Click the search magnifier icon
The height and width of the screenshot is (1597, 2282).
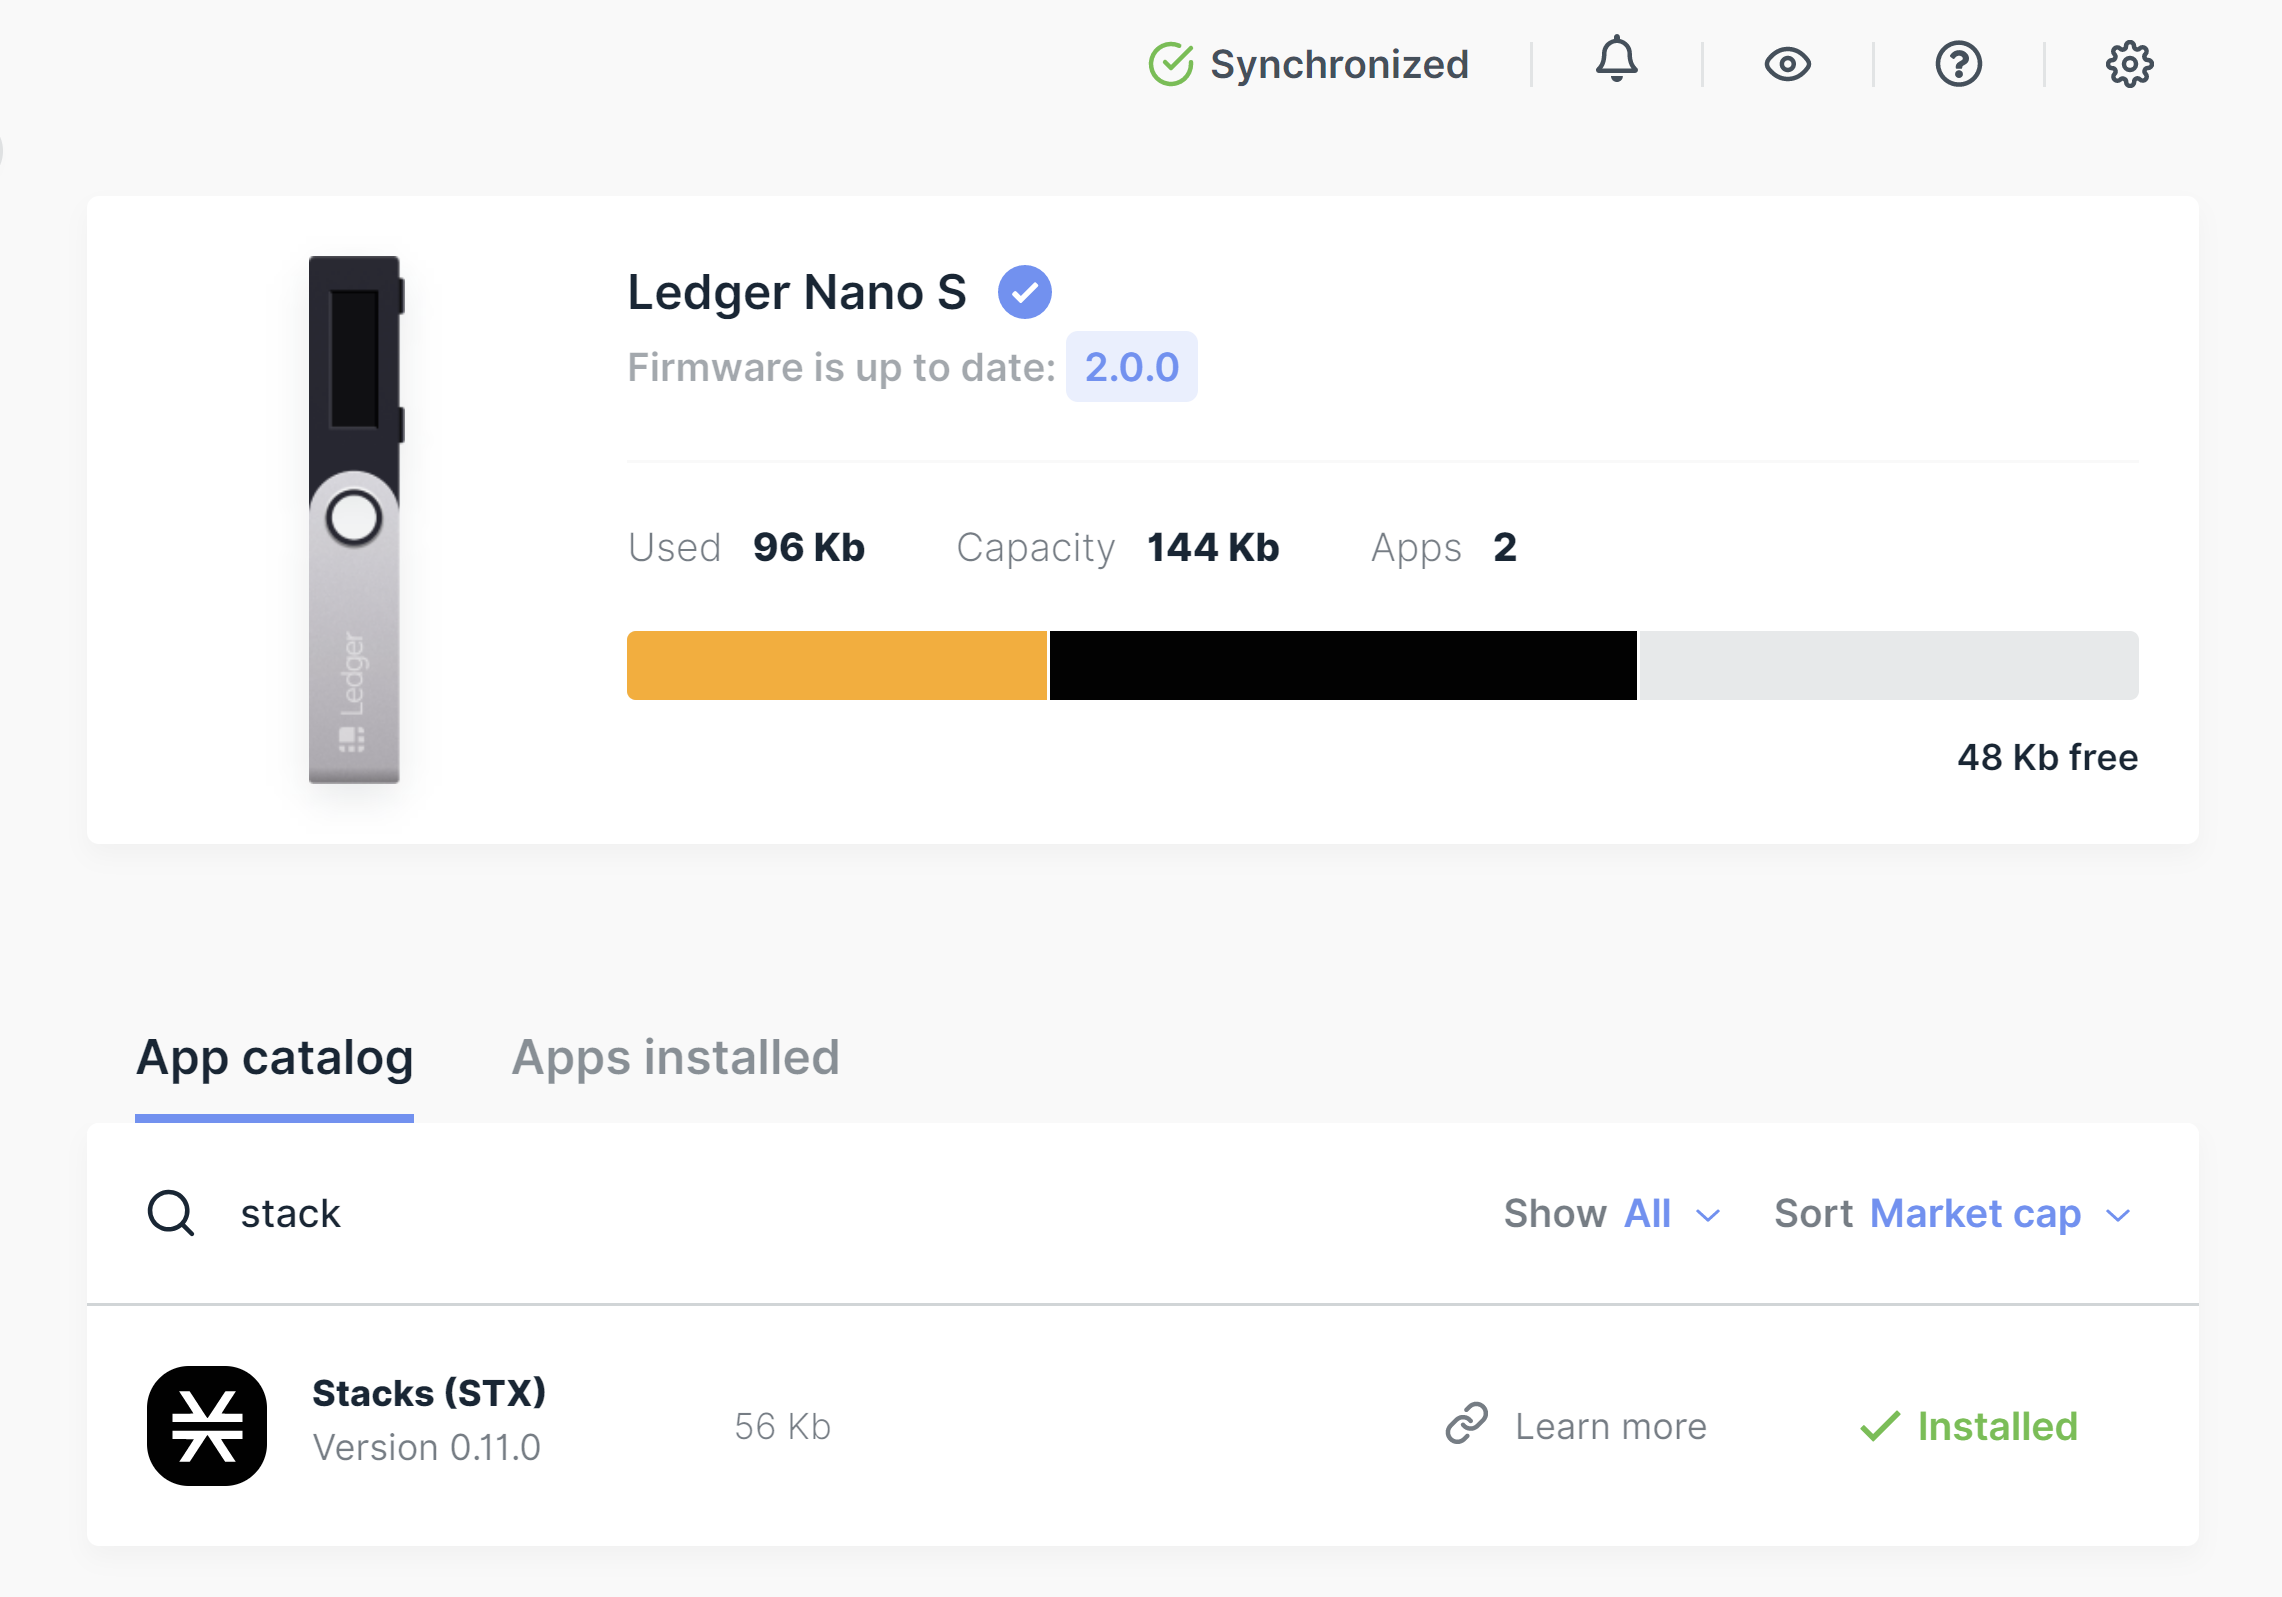point(170,1212)
